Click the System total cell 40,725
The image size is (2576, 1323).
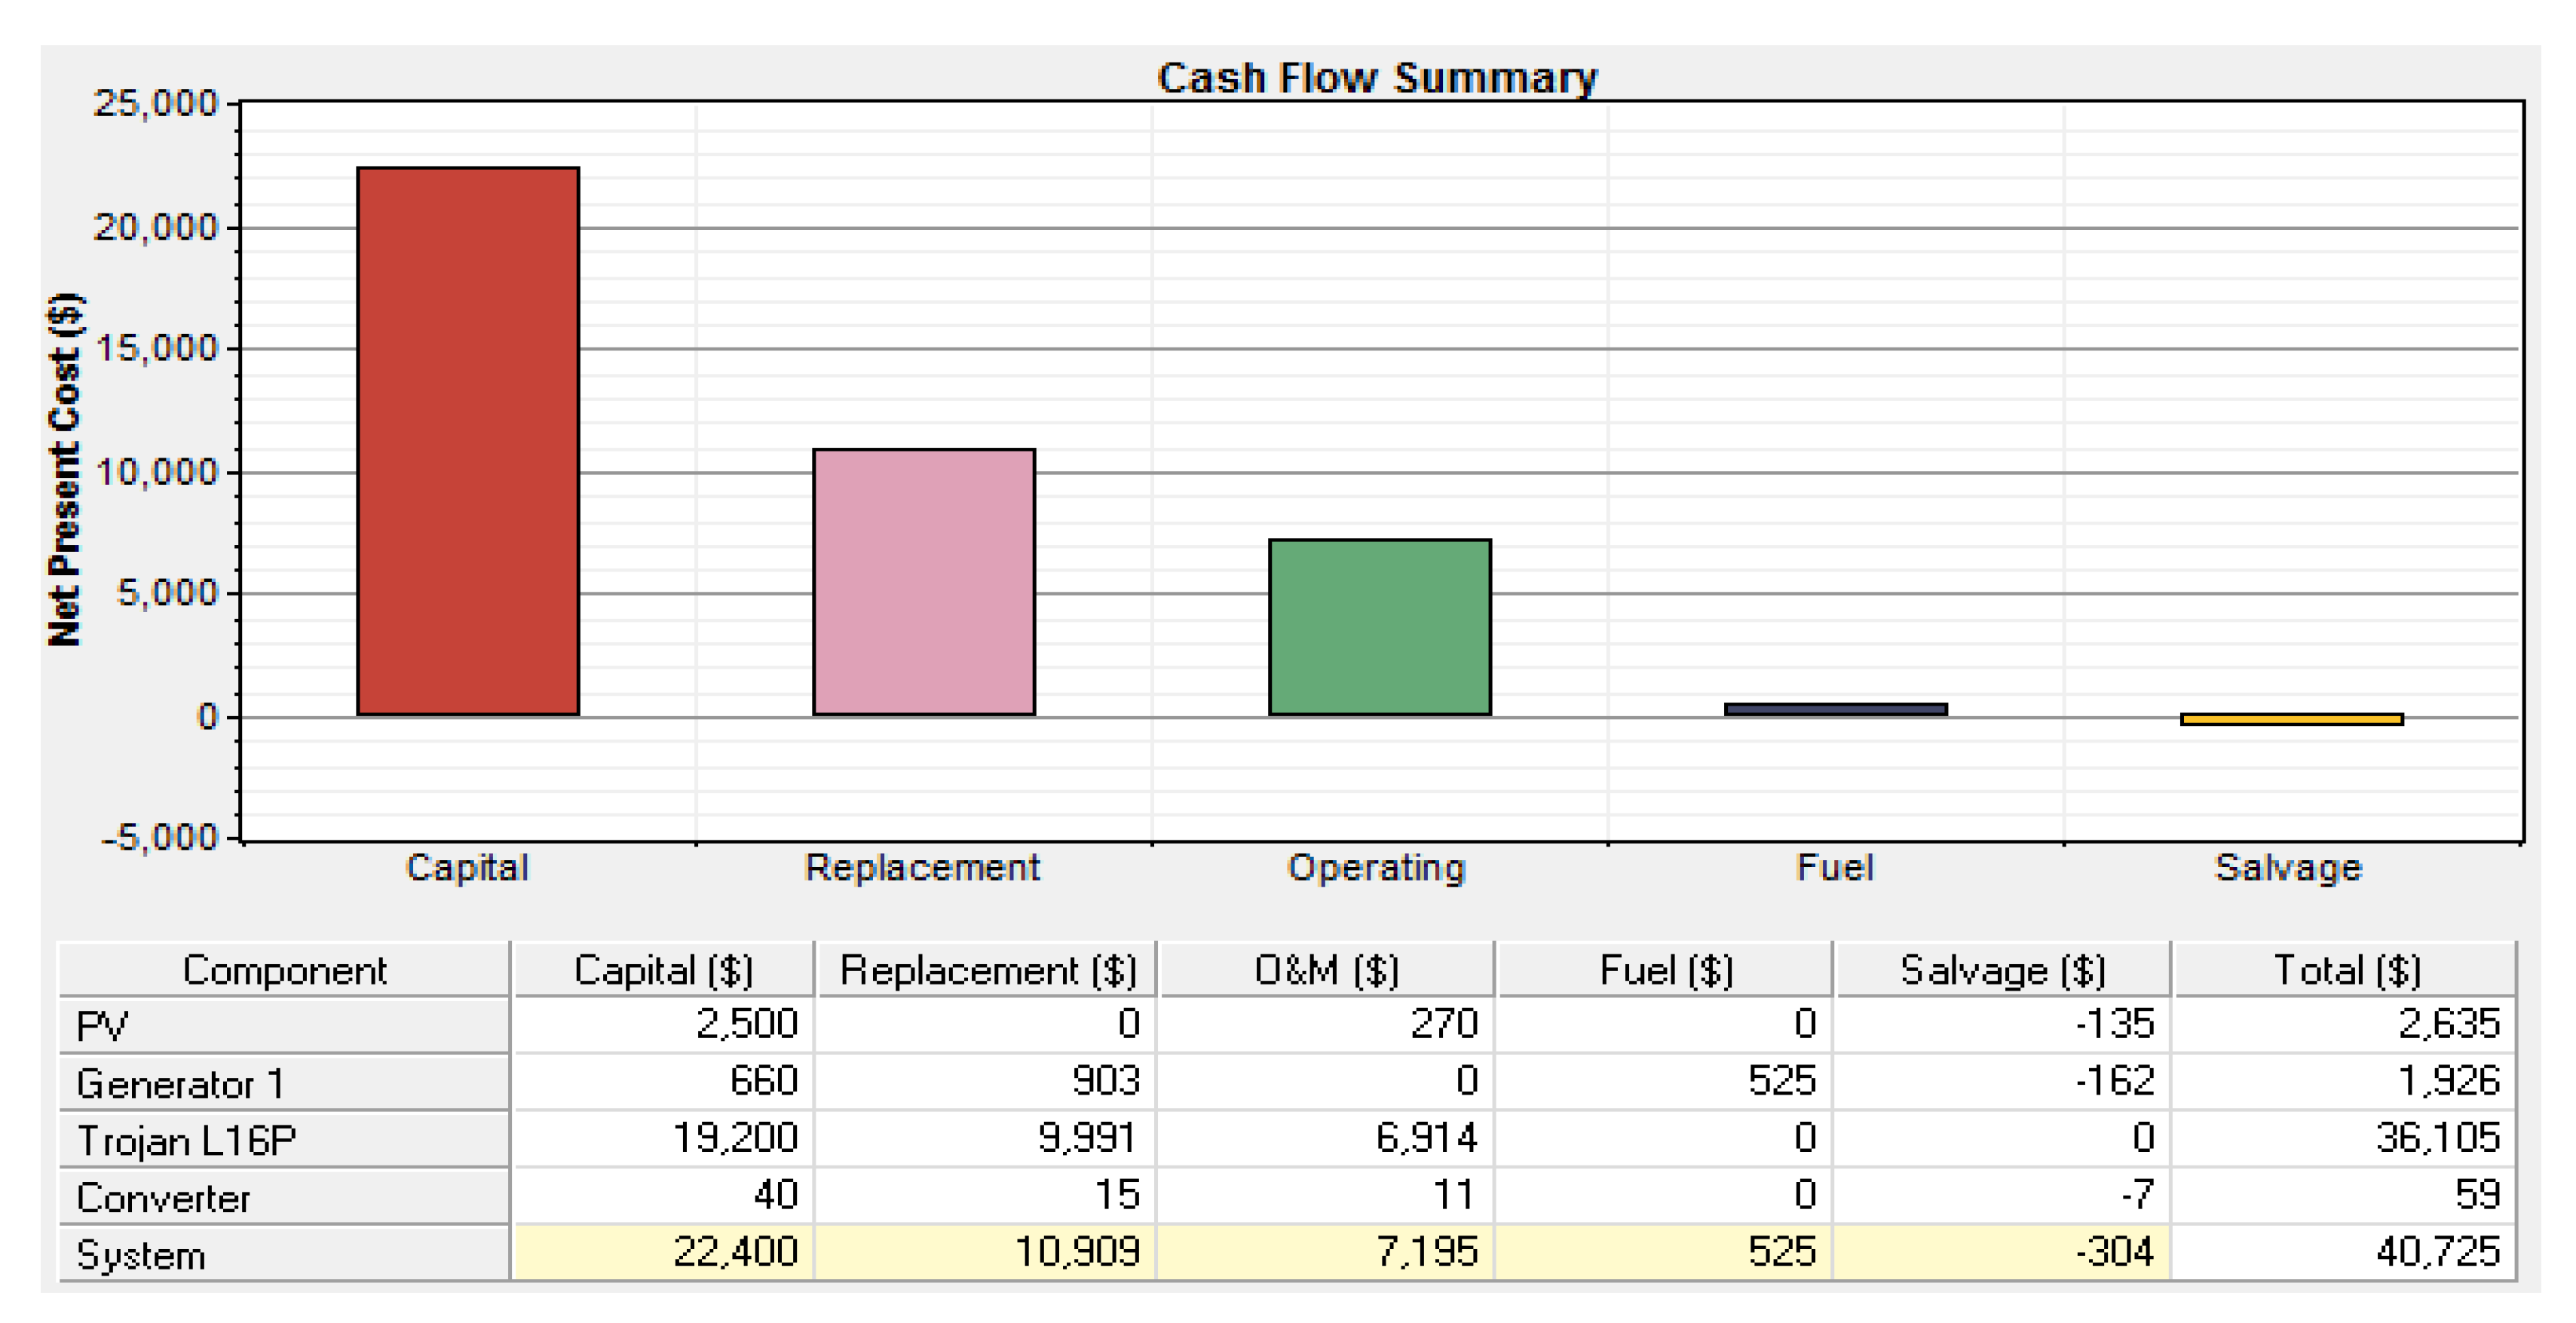[x=2437, y=1252]
